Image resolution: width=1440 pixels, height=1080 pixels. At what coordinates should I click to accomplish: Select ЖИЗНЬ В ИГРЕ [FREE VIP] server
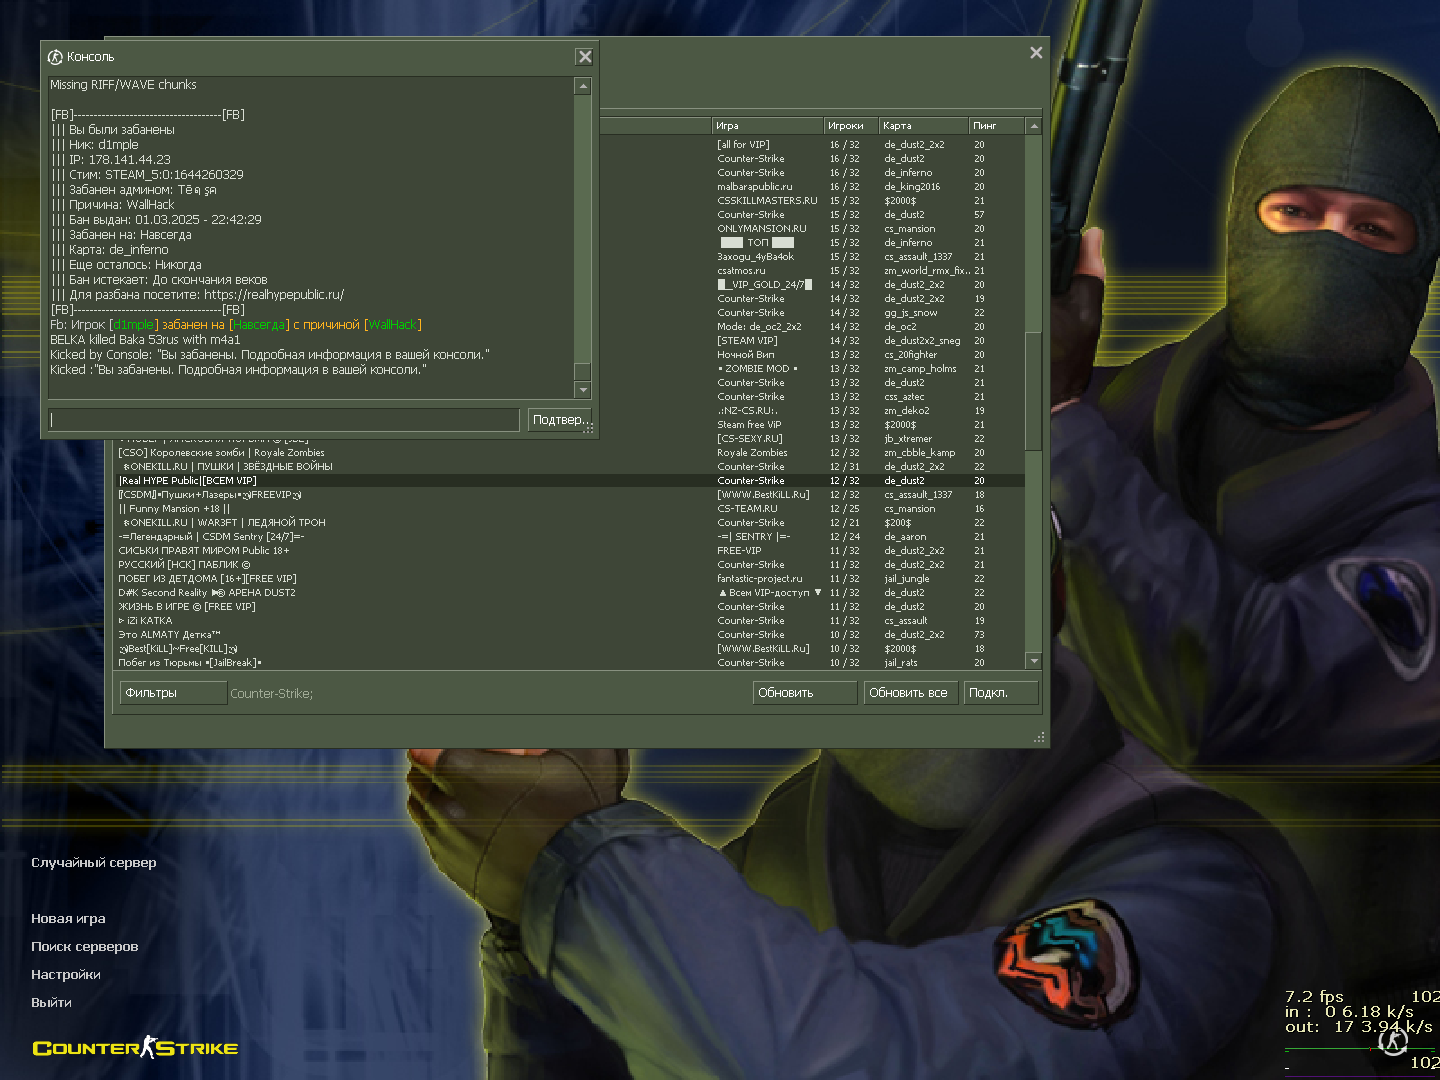point(570,607)
